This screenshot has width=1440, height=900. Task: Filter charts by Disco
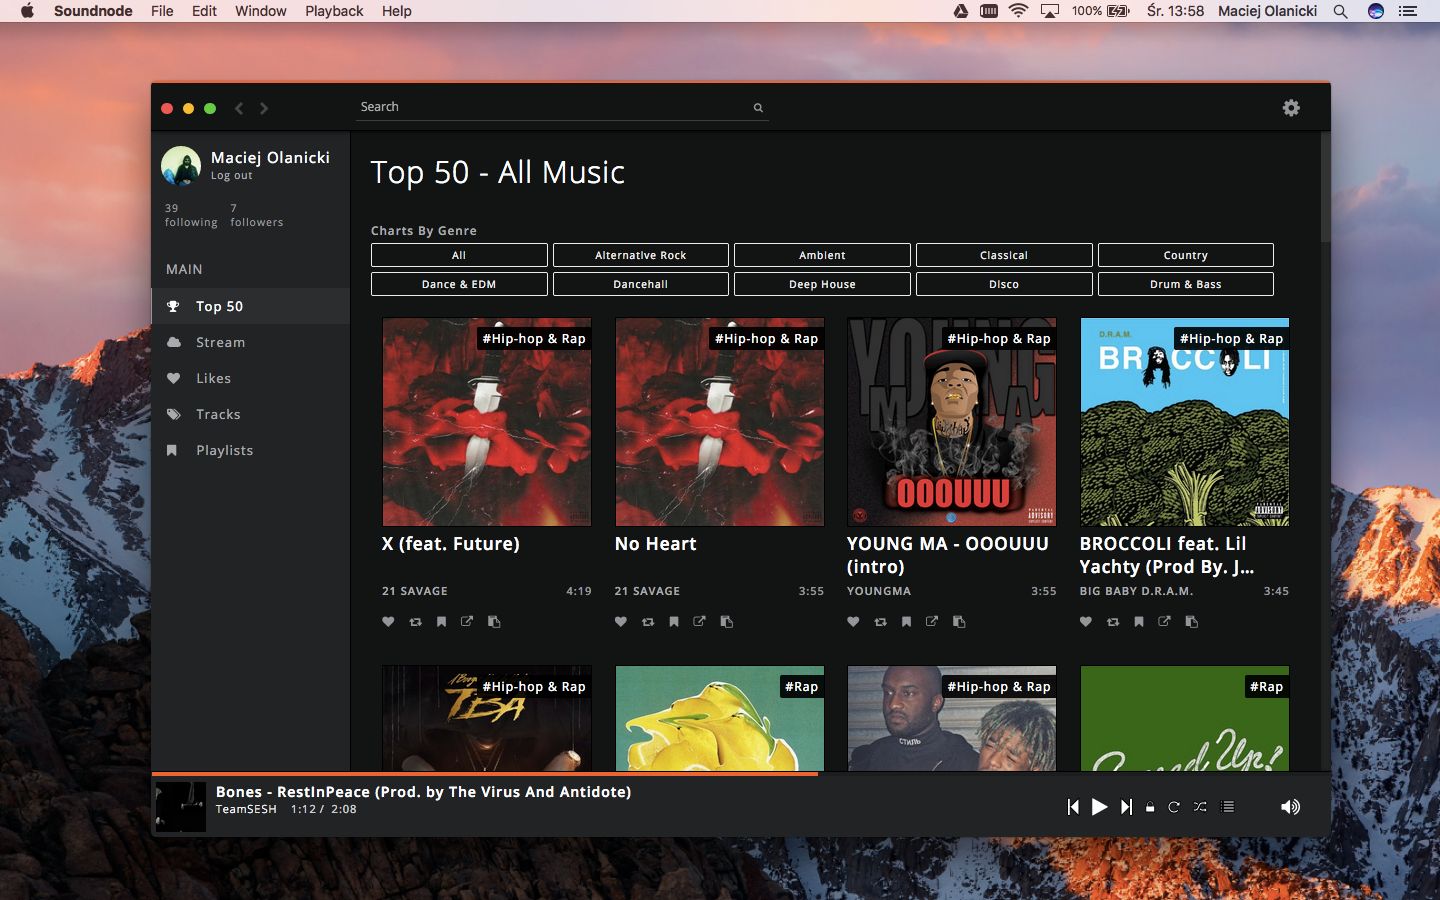tap(1004, 284)
